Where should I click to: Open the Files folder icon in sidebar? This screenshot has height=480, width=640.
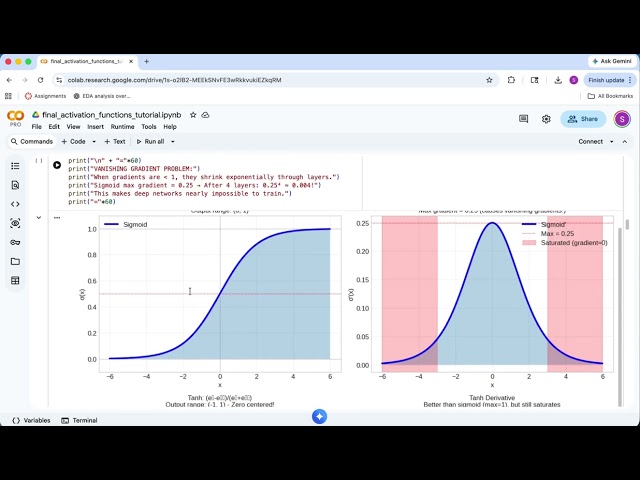point(15,261)
